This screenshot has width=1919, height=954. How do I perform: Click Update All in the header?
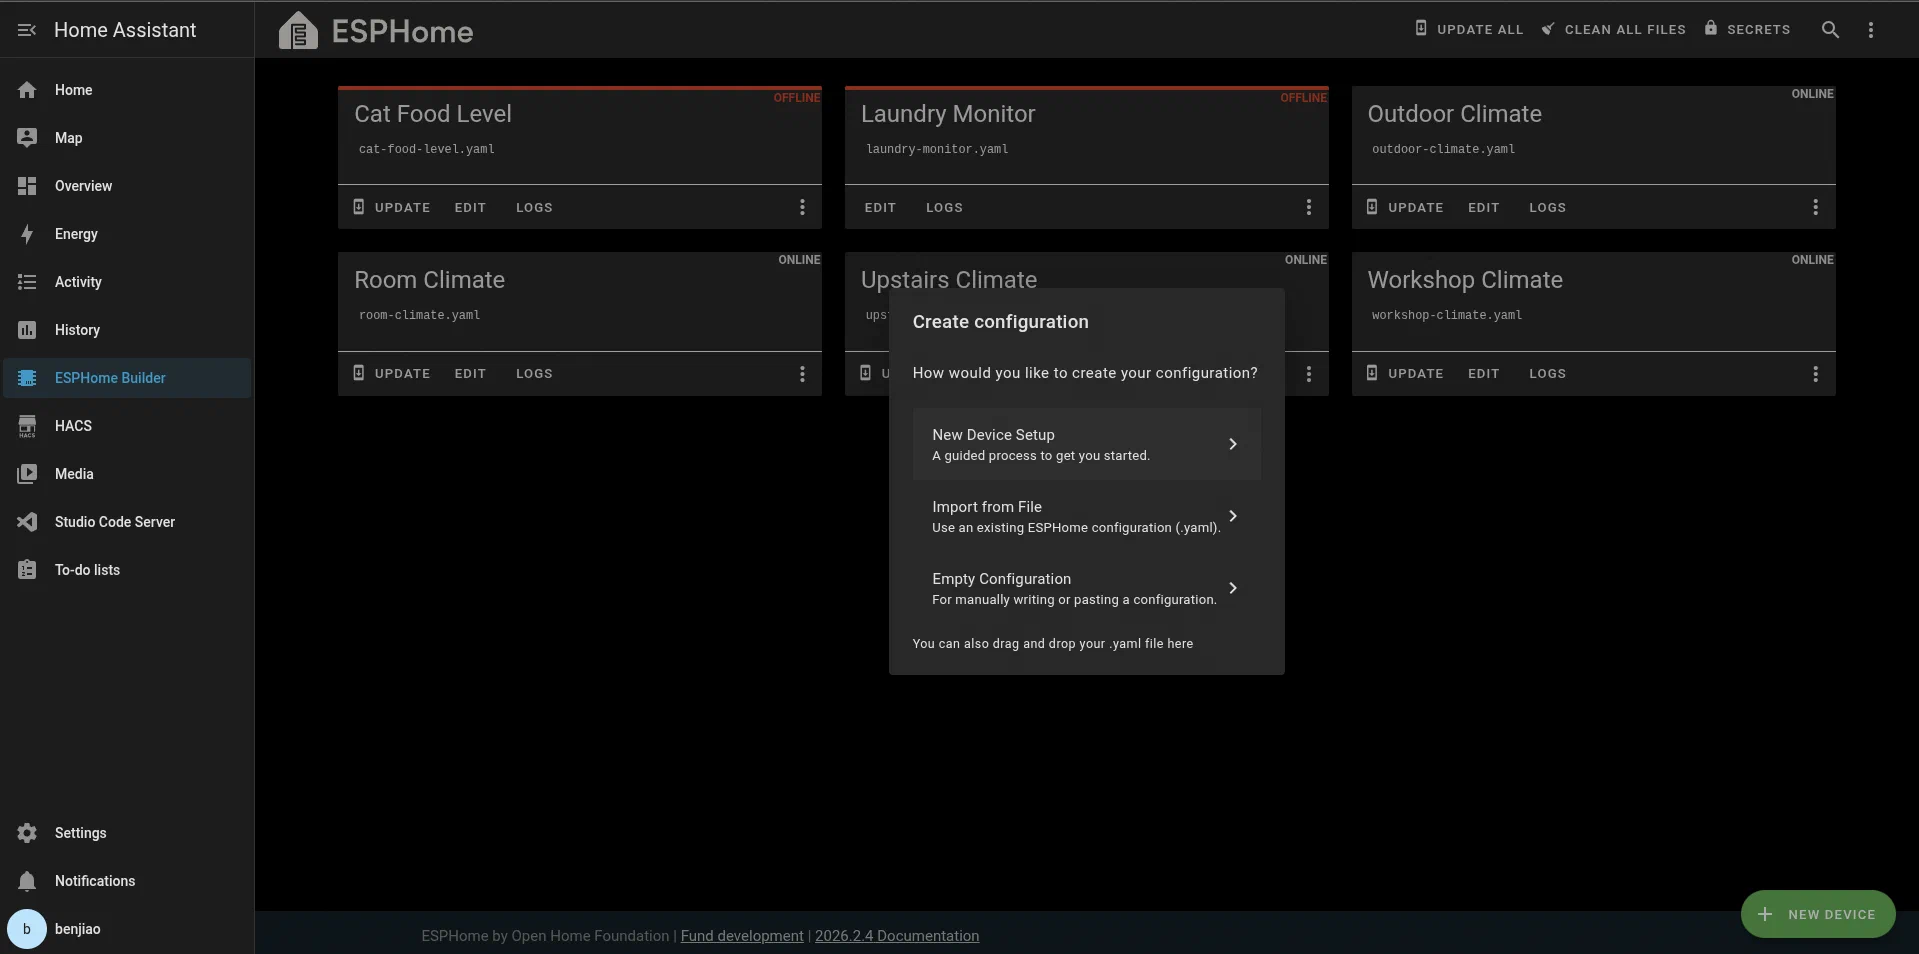(x=1469, y=29)
